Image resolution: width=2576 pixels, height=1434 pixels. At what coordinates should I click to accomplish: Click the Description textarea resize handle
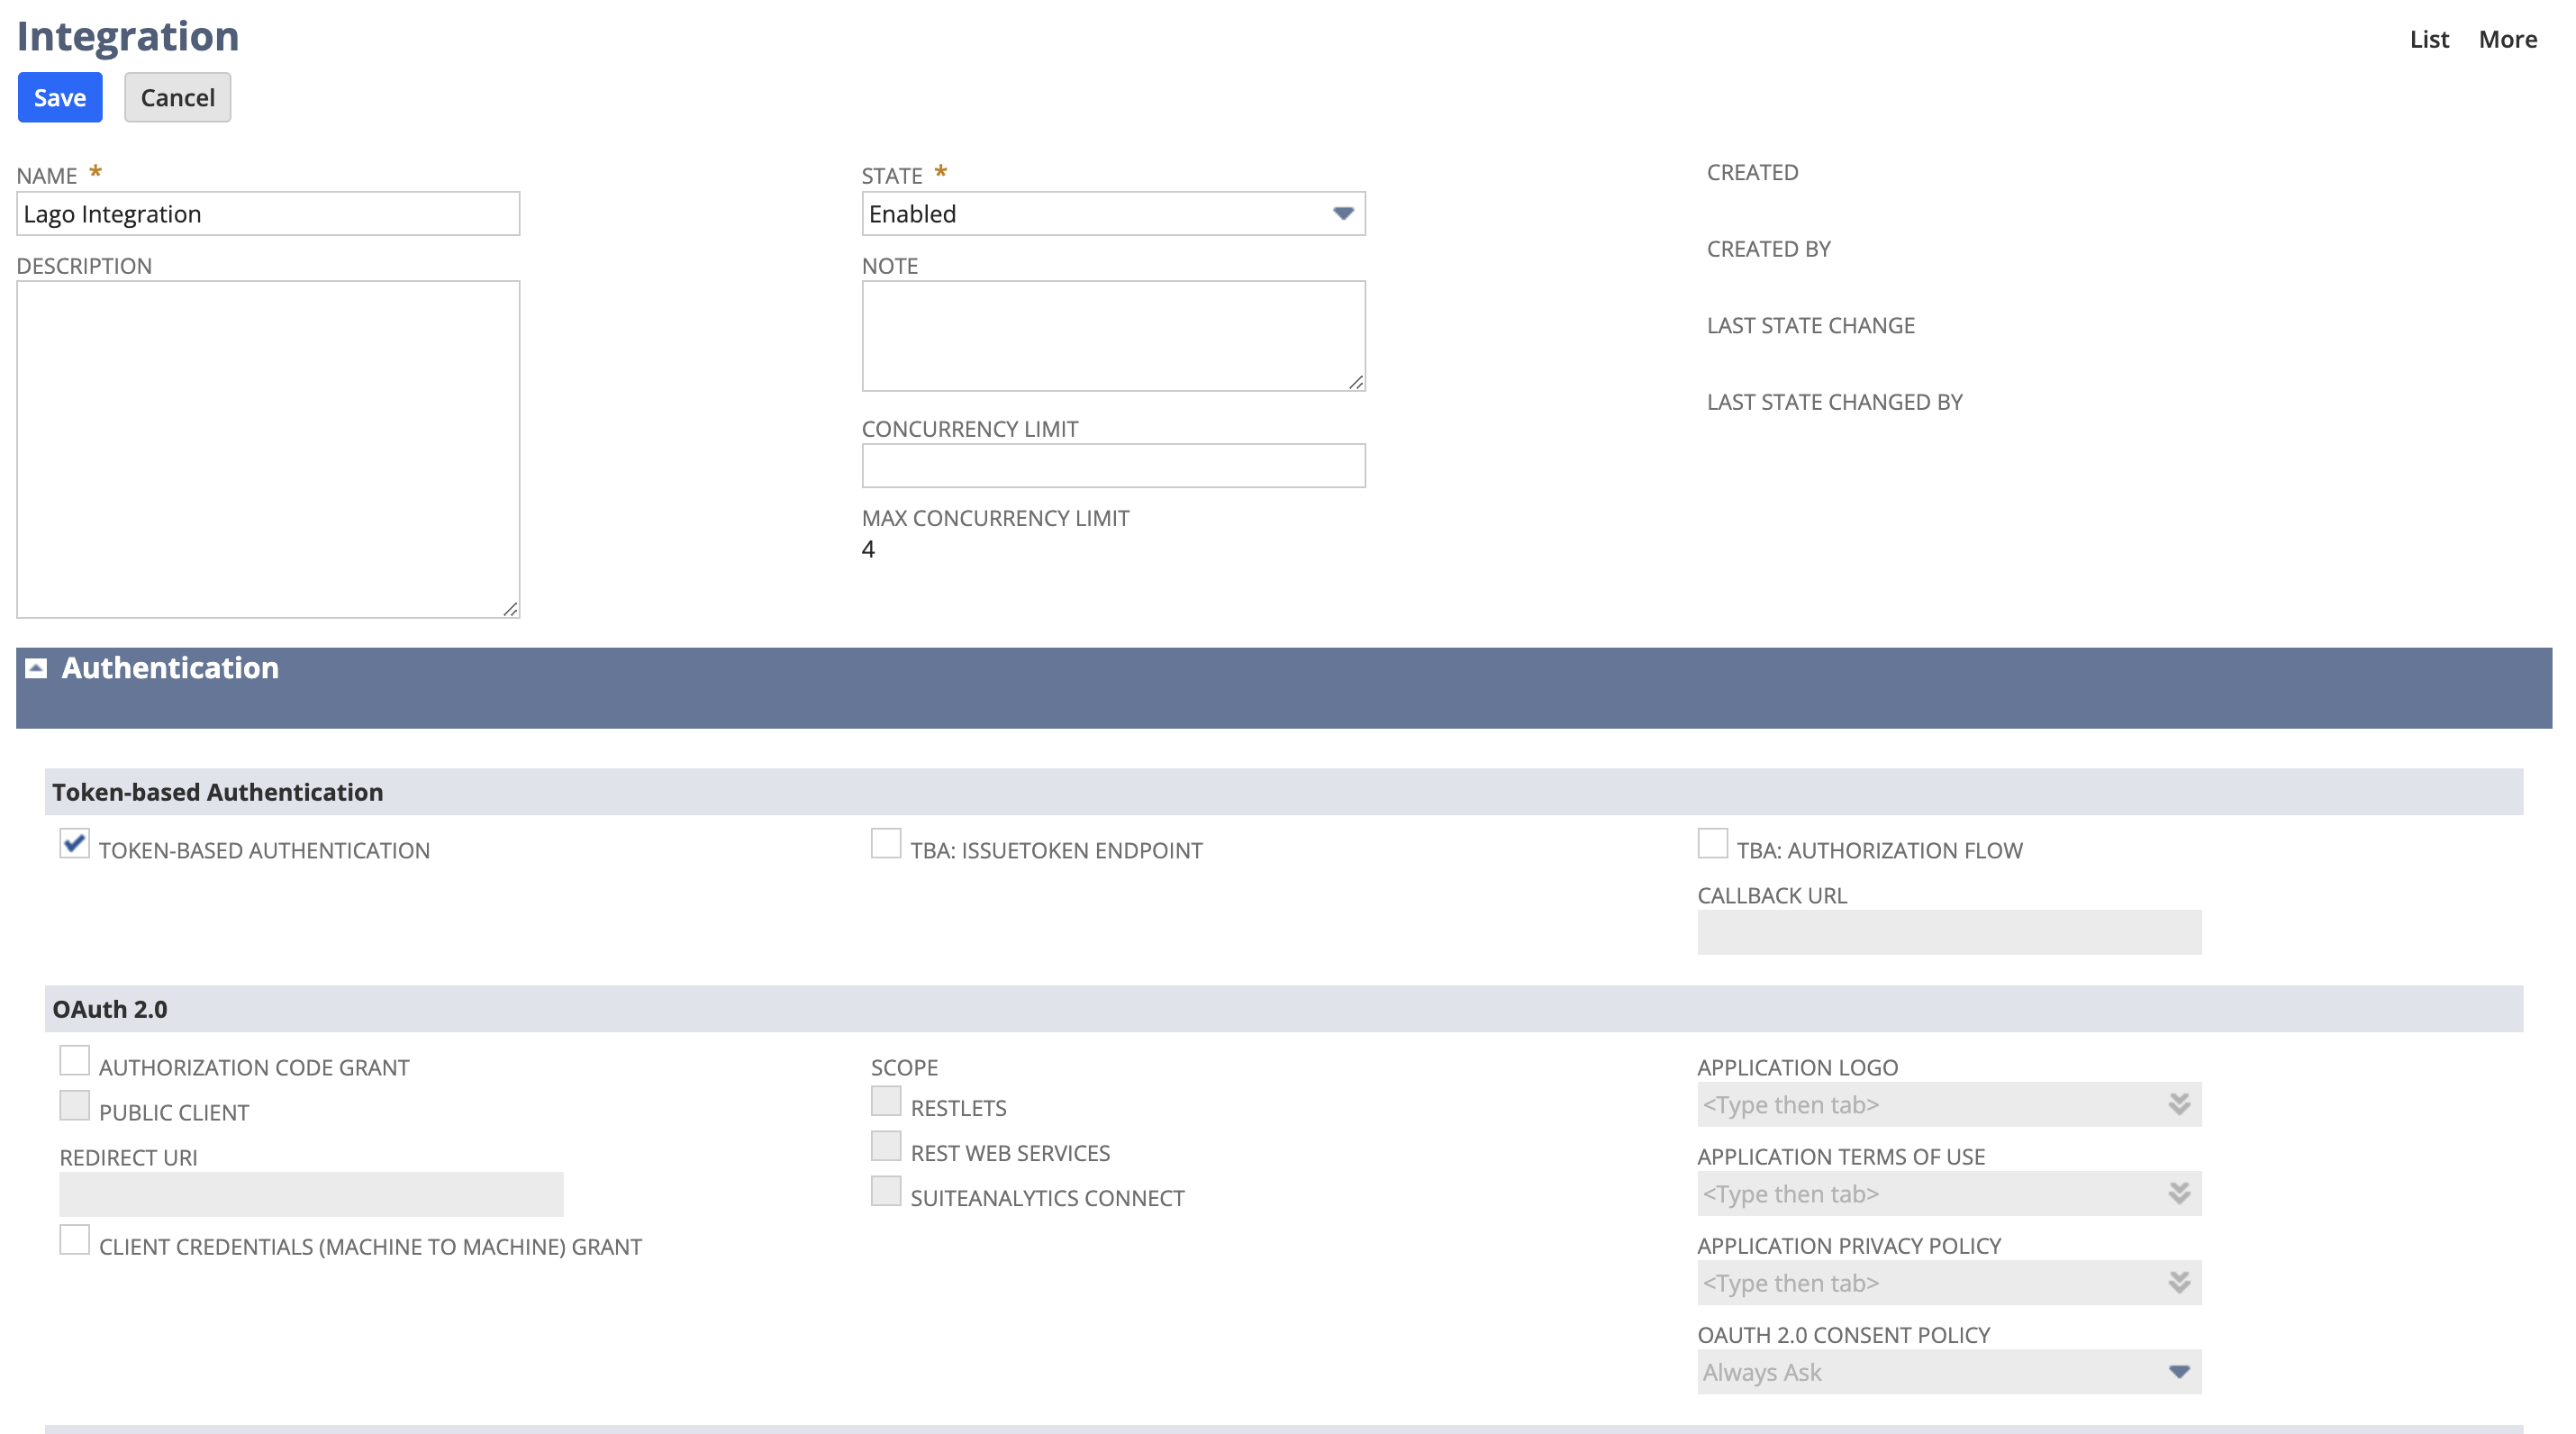point(510,608)
